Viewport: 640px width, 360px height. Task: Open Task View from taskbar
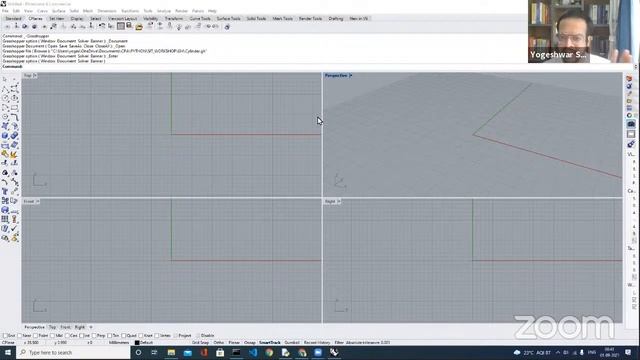coord(154,352)
